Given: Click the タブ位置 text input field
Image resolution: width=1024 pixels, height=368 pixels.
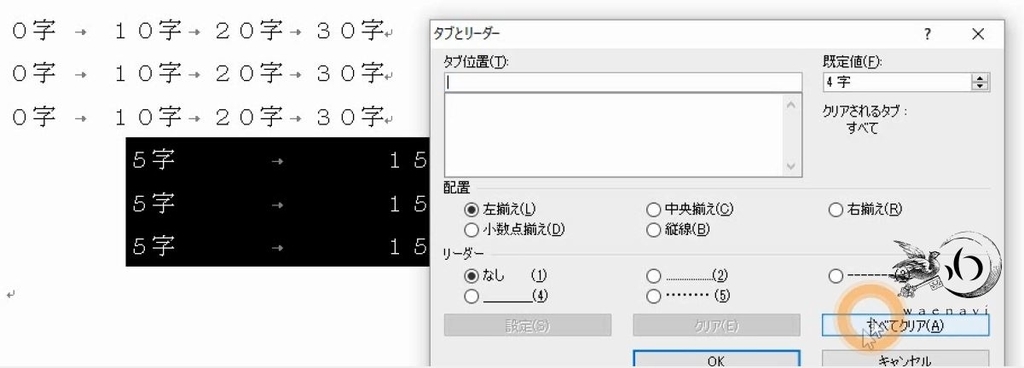Looking at the screenshot, I should click(x=623, y=82).
